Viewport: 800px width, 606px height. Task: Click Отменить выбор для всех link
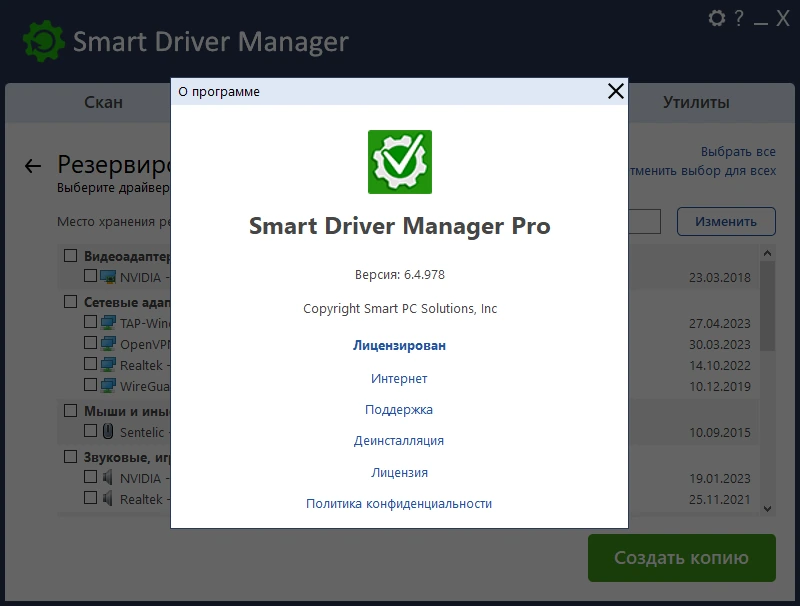(703, 170)
